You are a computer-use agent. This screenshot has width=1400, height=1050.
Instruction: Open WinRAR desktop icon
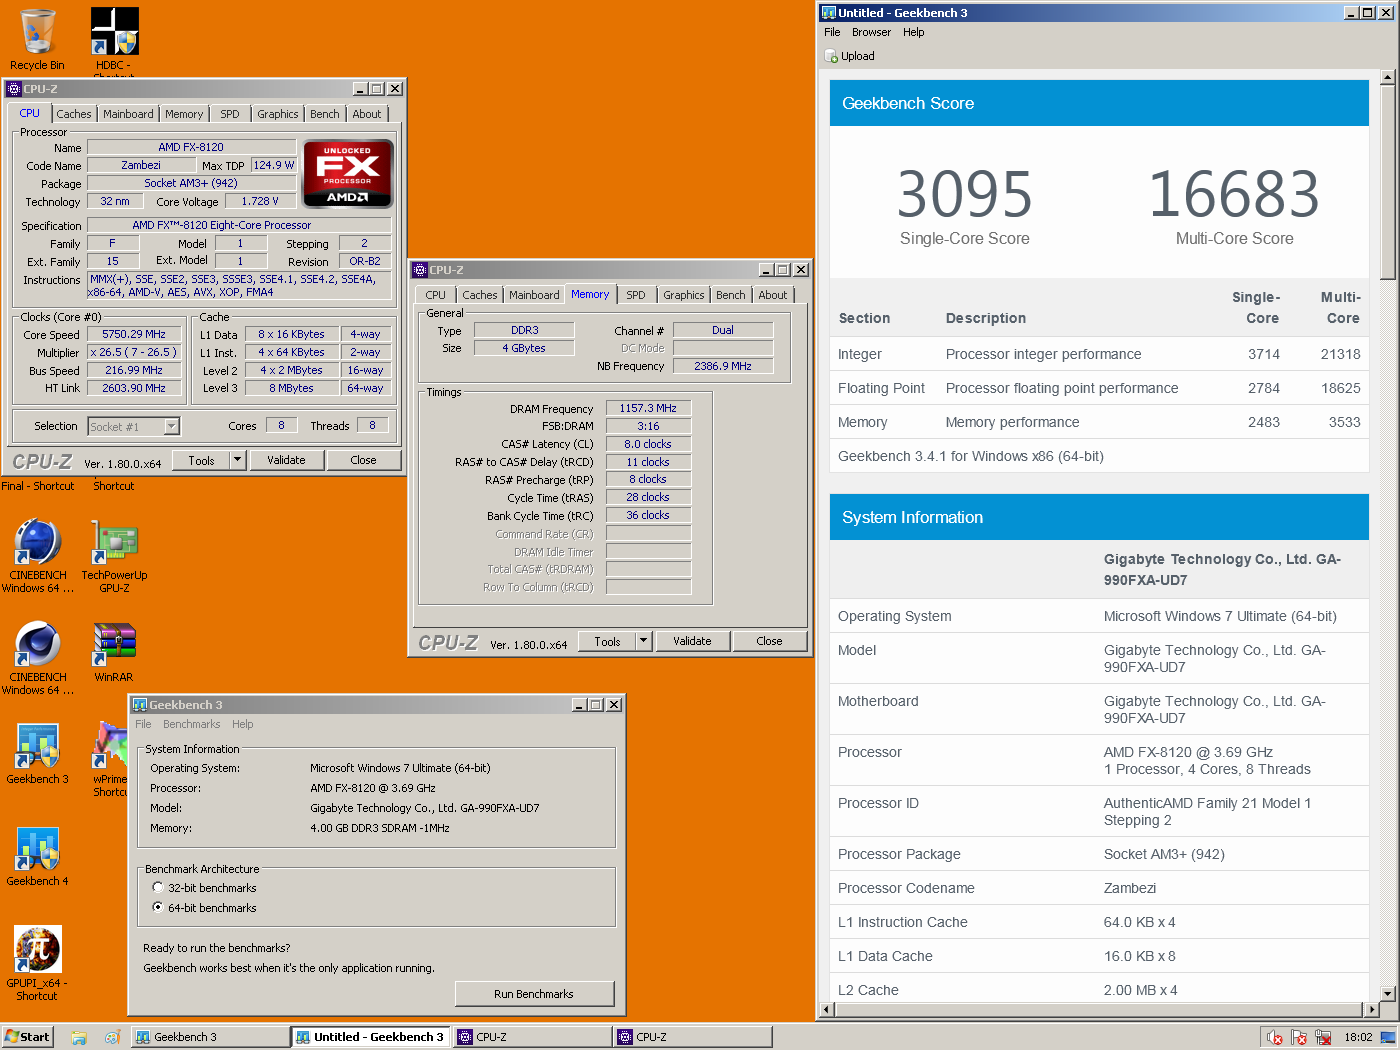[114, 652]
